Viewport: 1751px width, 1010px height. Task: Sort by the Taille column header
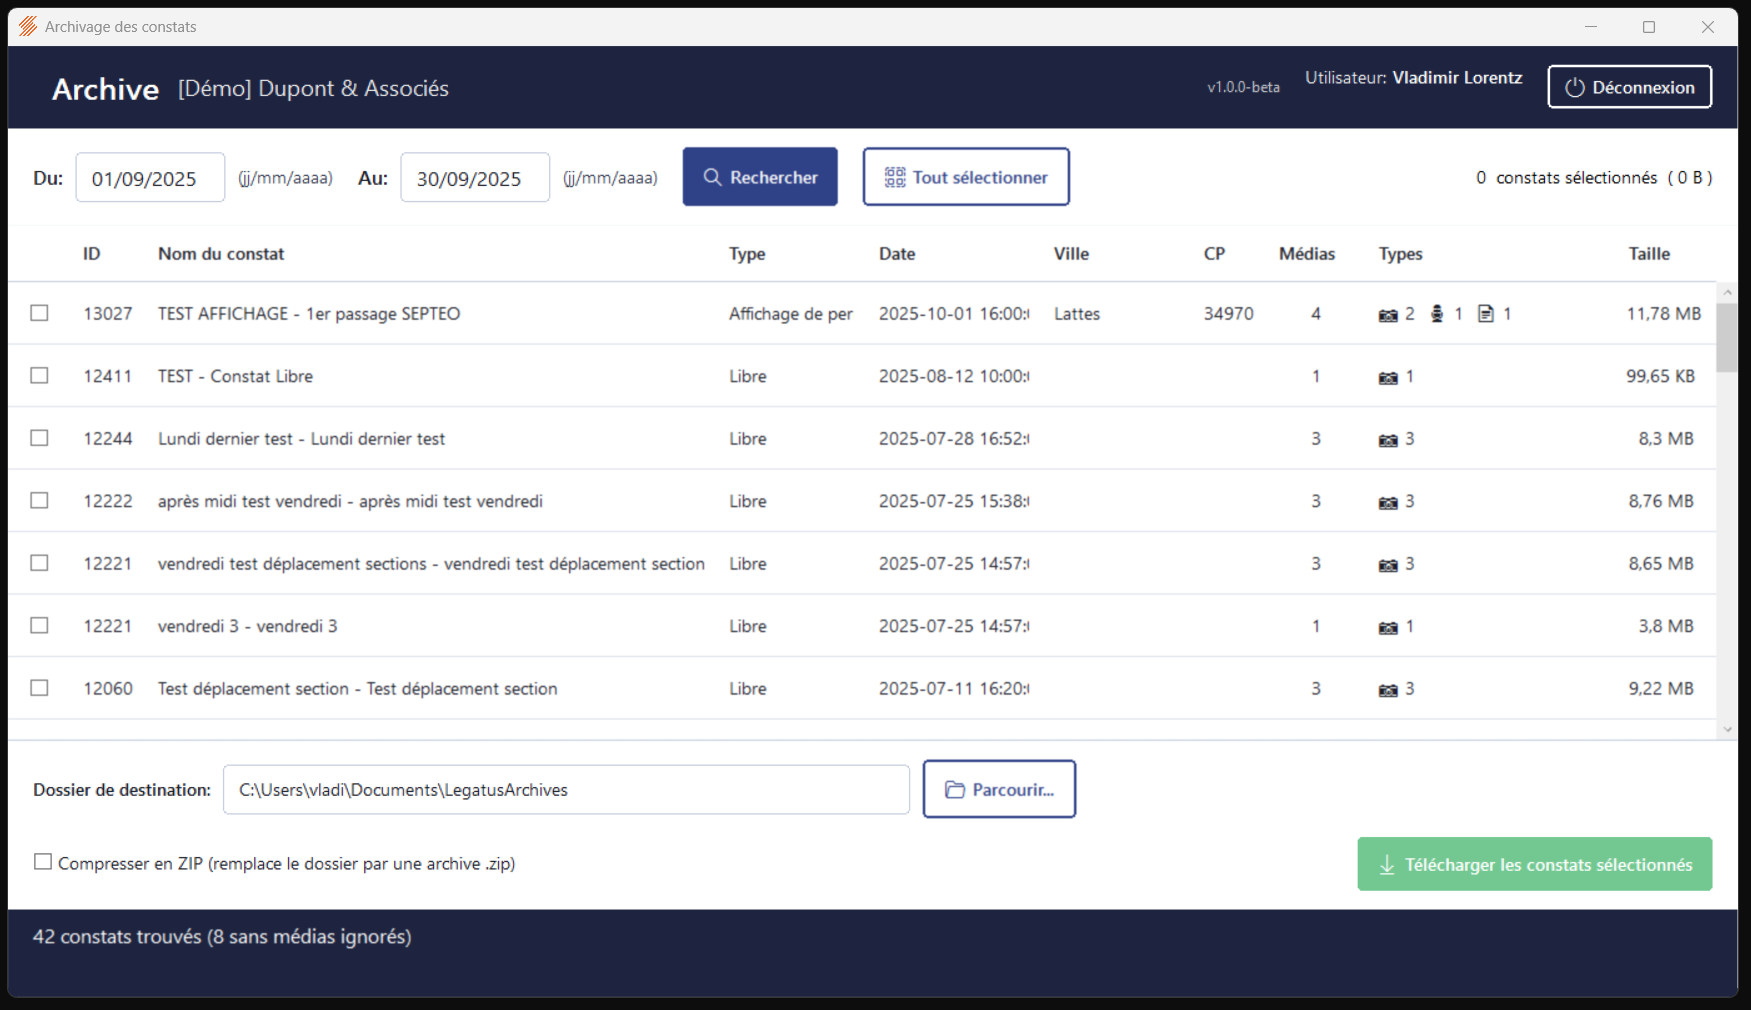tap(1648, 254)
